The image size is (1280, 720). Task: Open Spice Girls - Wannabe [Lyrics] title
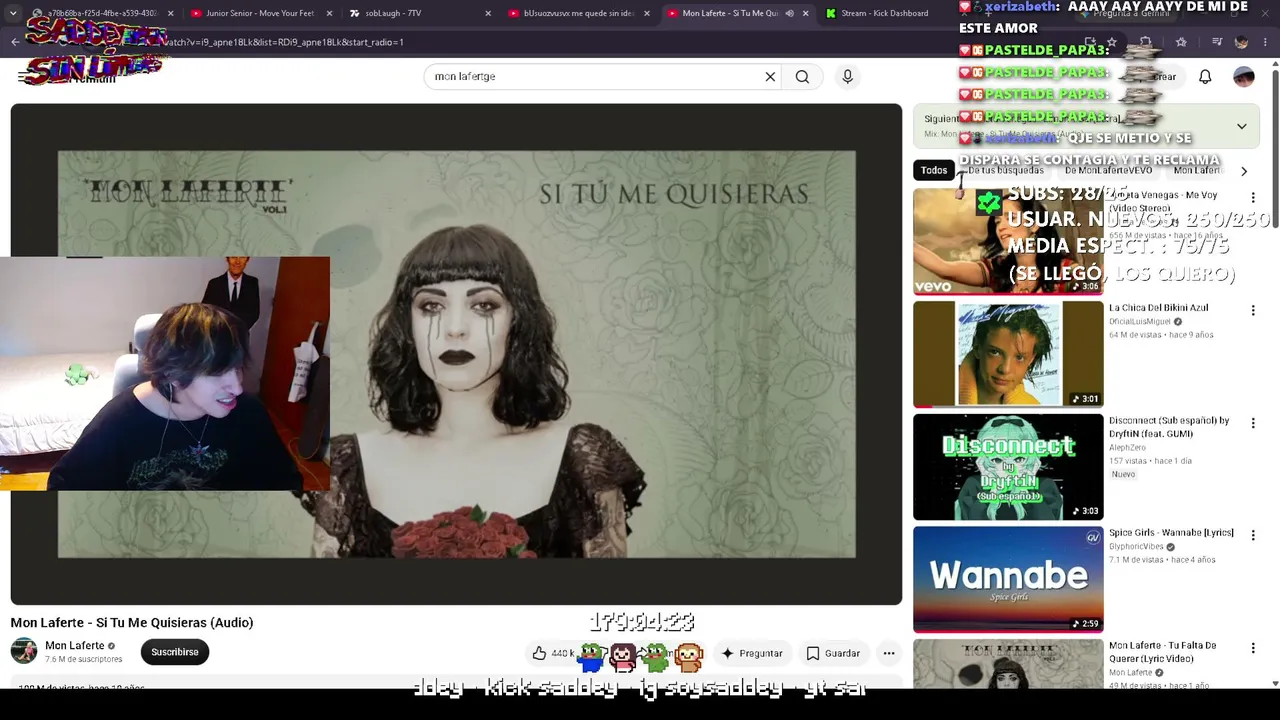[1171, 533]
